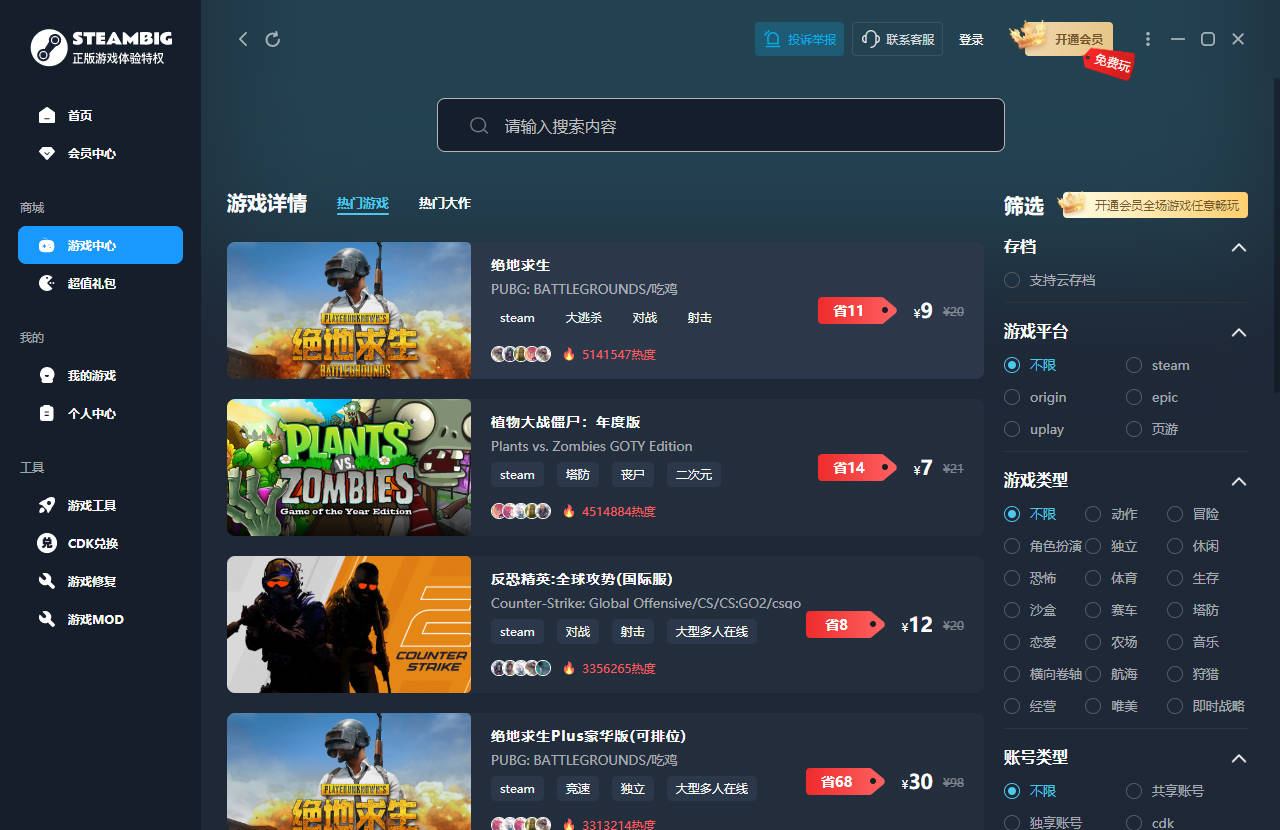Click the diamond icon for 会员中心

(x=47, y=154)
